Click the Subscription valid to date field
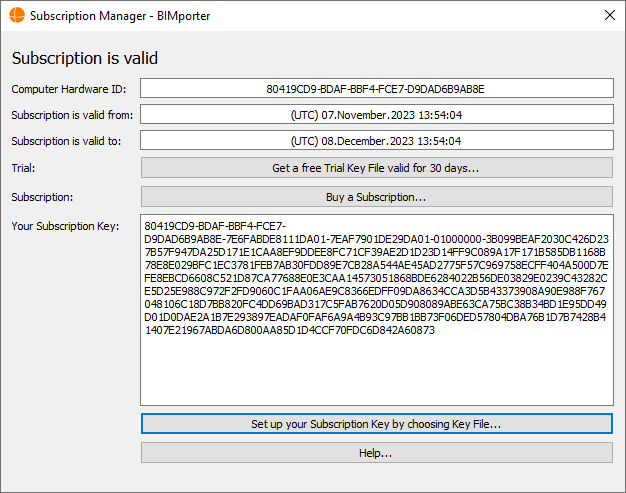The image size is (626, 493). coord(376,141)
